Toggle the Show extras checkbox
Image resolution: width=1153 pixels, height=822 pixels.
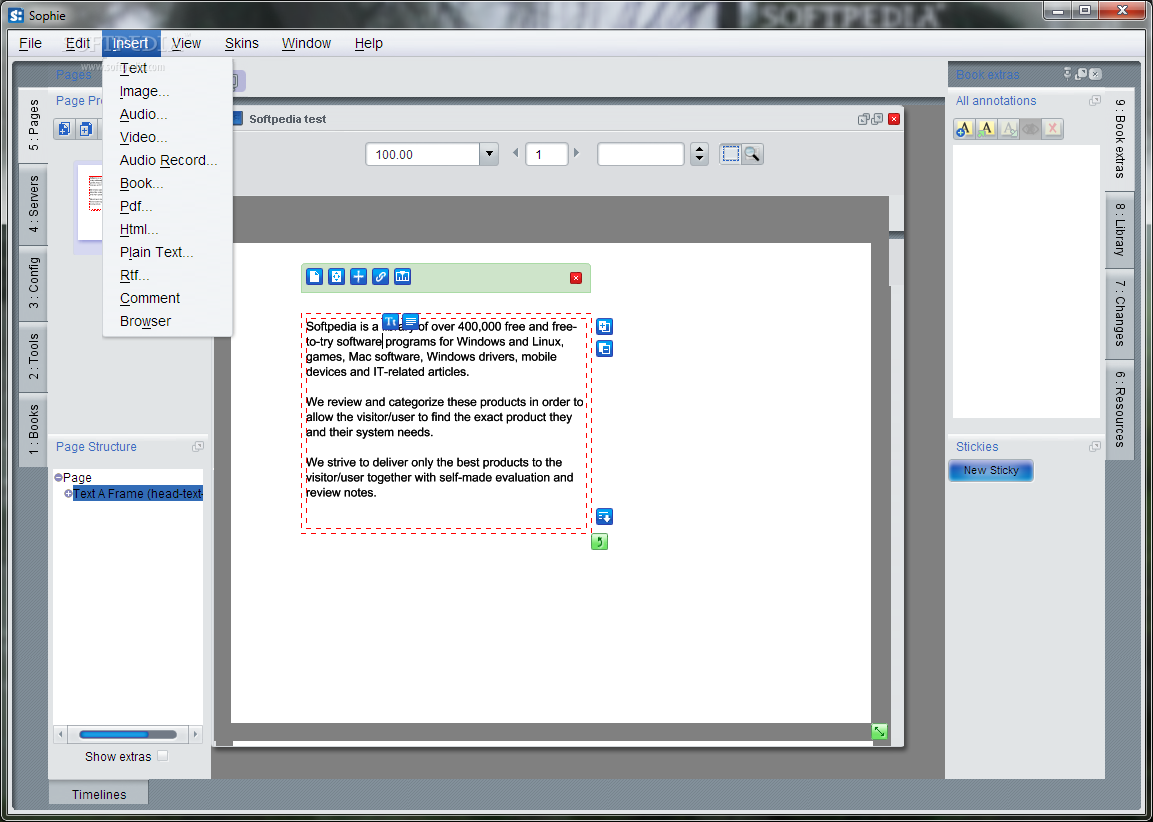click(163, 756)
